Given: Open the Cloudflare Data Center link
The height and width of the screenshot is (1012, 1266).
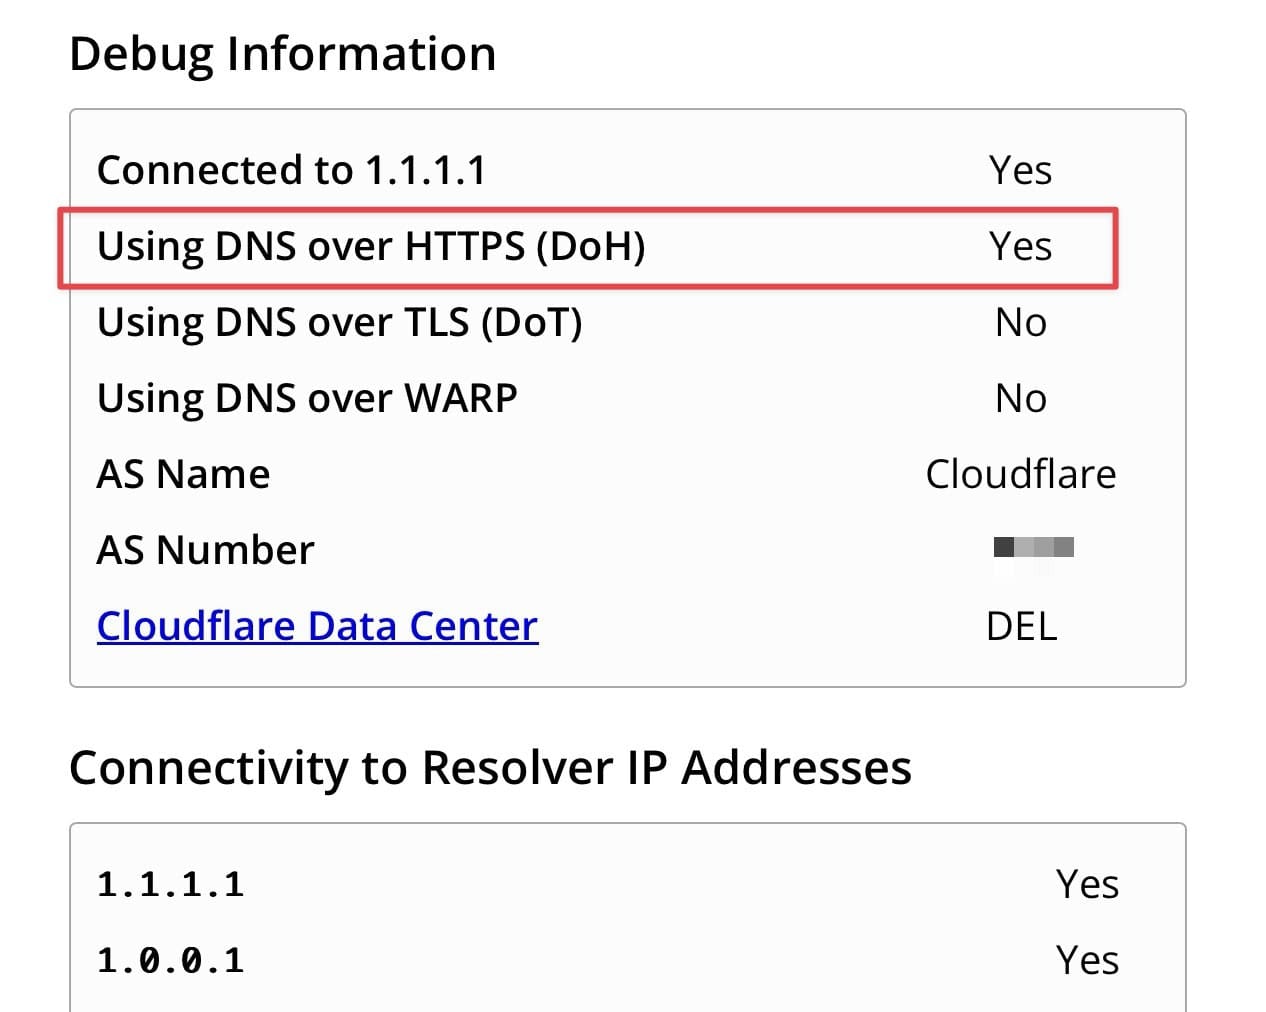Looking at the screenshot, I should pos(317,625).
